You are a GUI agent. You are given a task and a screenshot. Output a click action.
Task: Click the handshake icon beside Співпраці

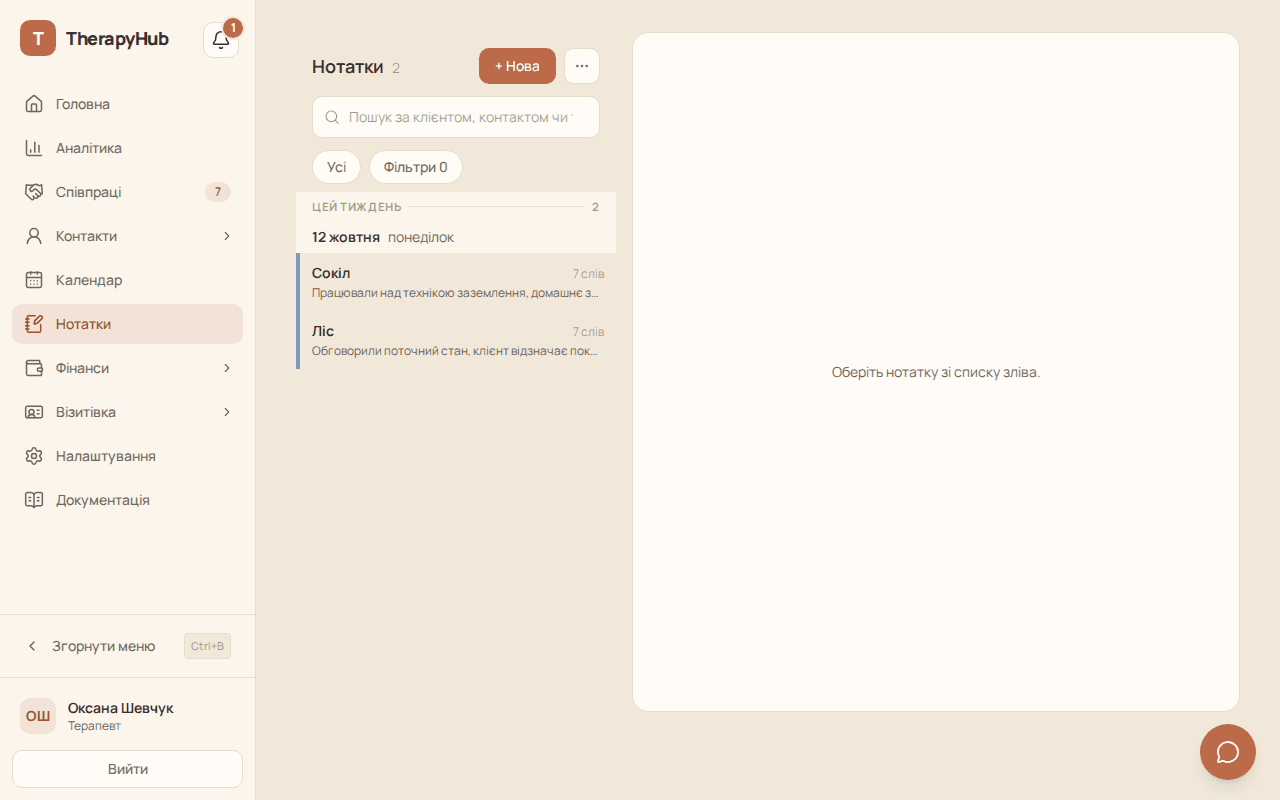pos(34,192)
